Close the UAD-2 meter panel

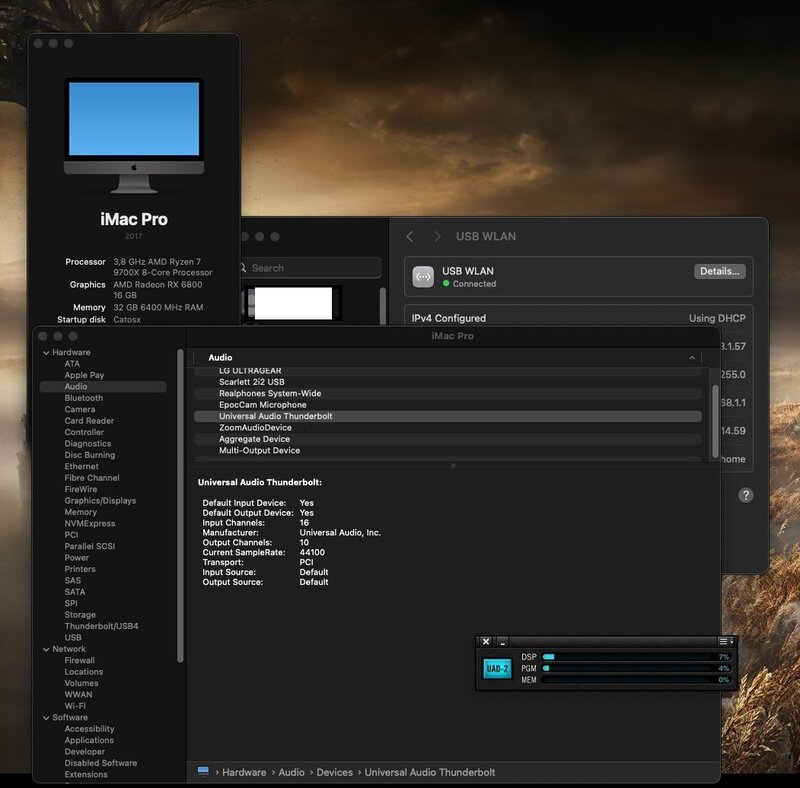tap(486, 641)
